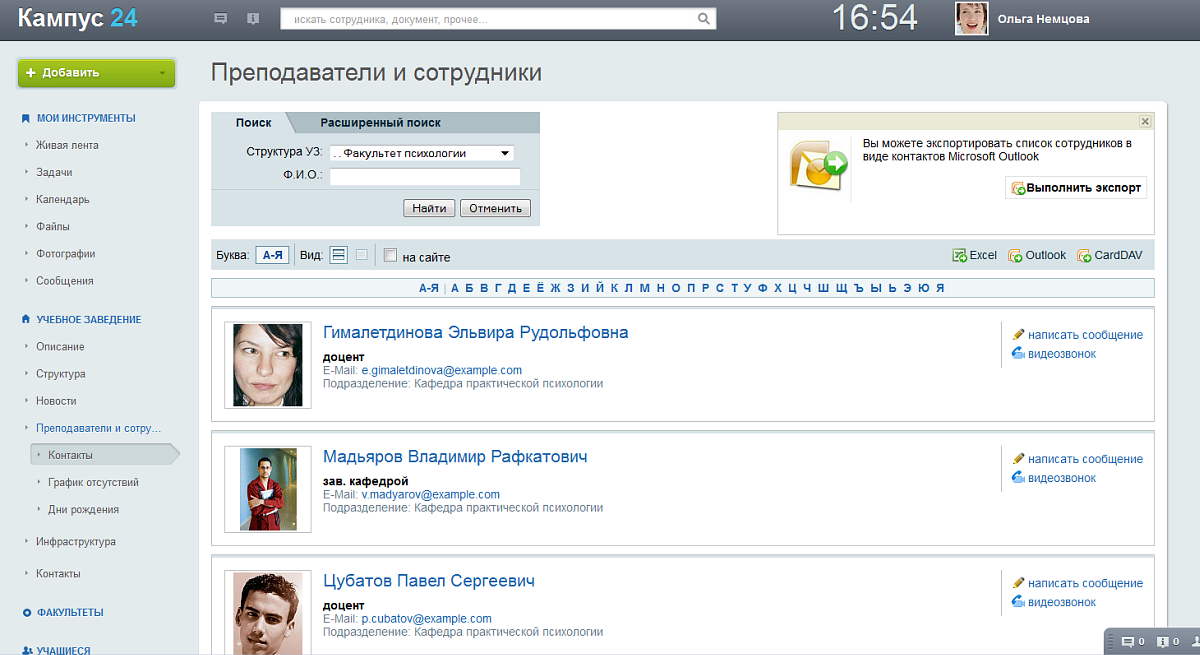Click the Ф.И.О. input field
1200x655 pixels.
425,177
